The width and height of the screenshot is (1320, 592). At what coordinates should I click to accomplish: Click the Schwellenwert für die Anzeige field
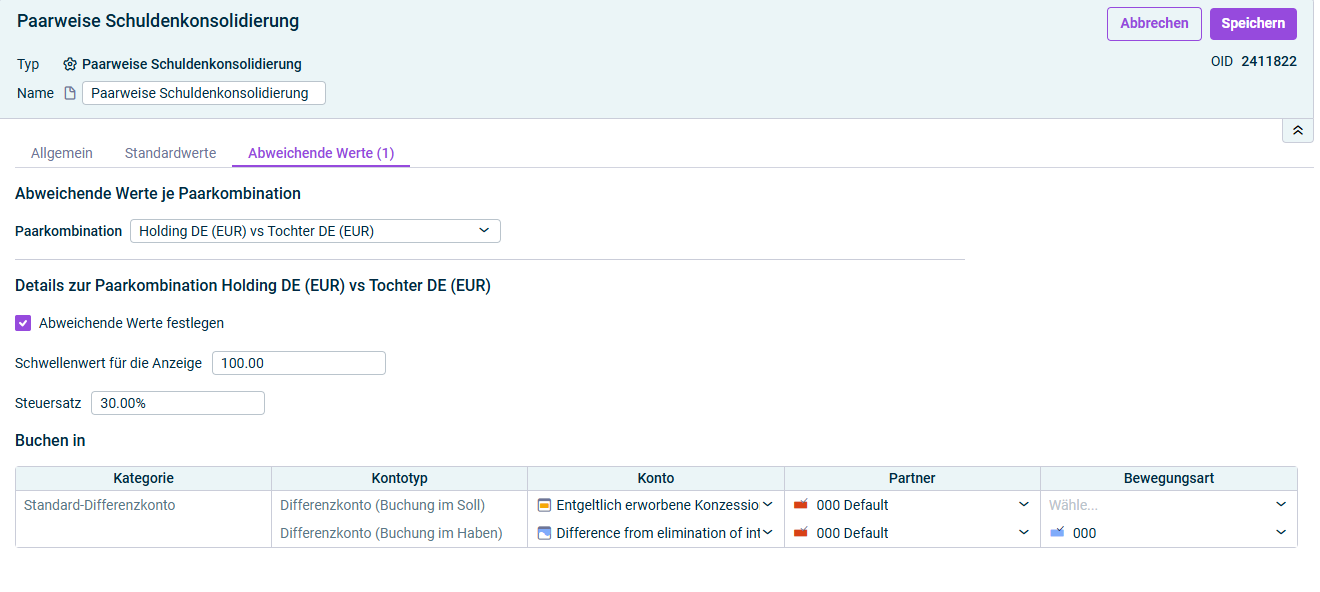tap(299, 363)
